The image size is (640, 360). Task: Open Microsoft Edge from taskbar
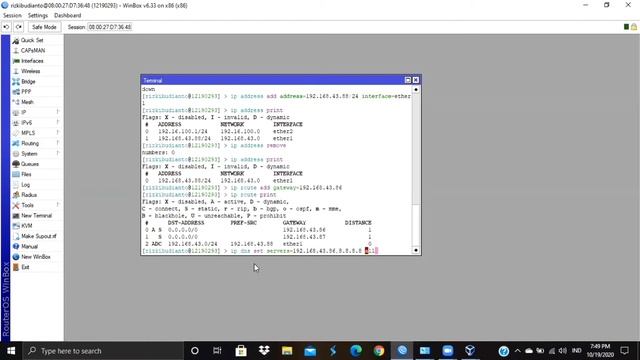[356, 351]
